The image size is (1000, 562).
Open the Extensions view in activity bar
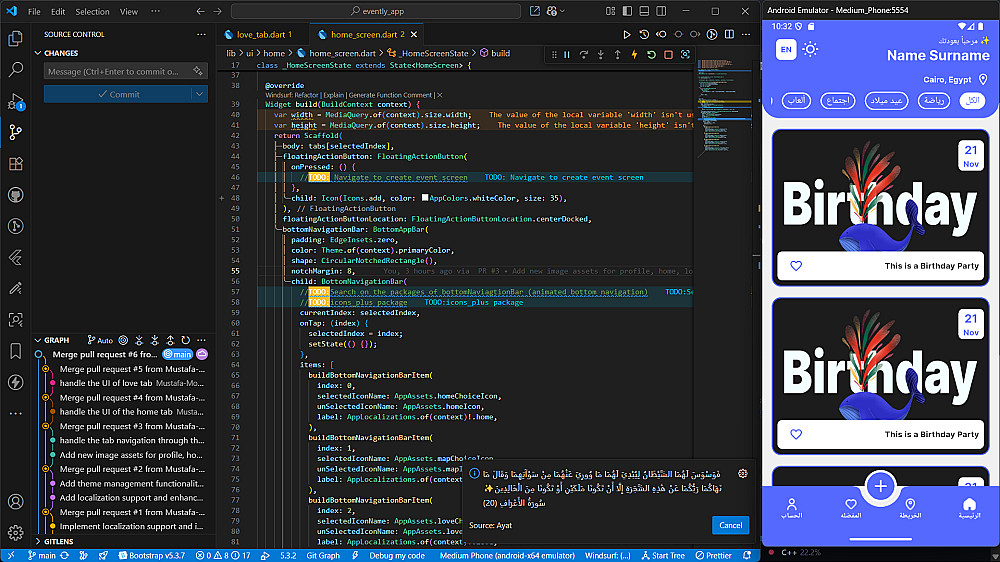coord(15,163)
